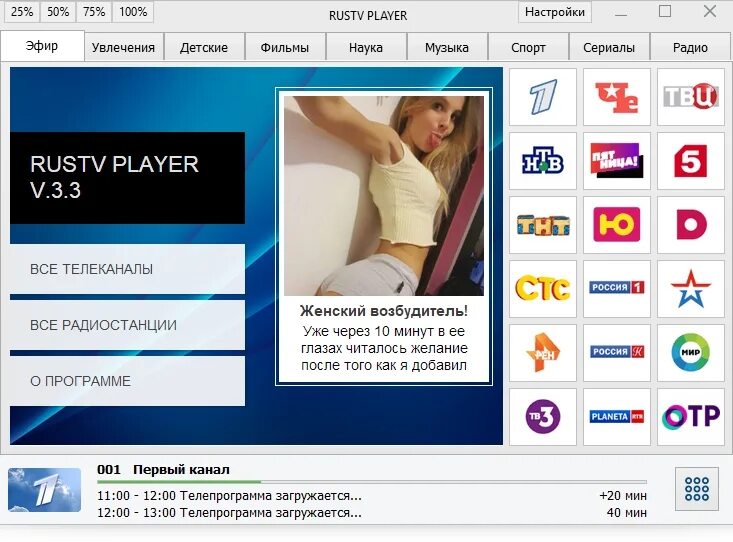The image size is (733, 542).
Task: Open the ТВЦ channel tile
Action: (x=691, y=97)
